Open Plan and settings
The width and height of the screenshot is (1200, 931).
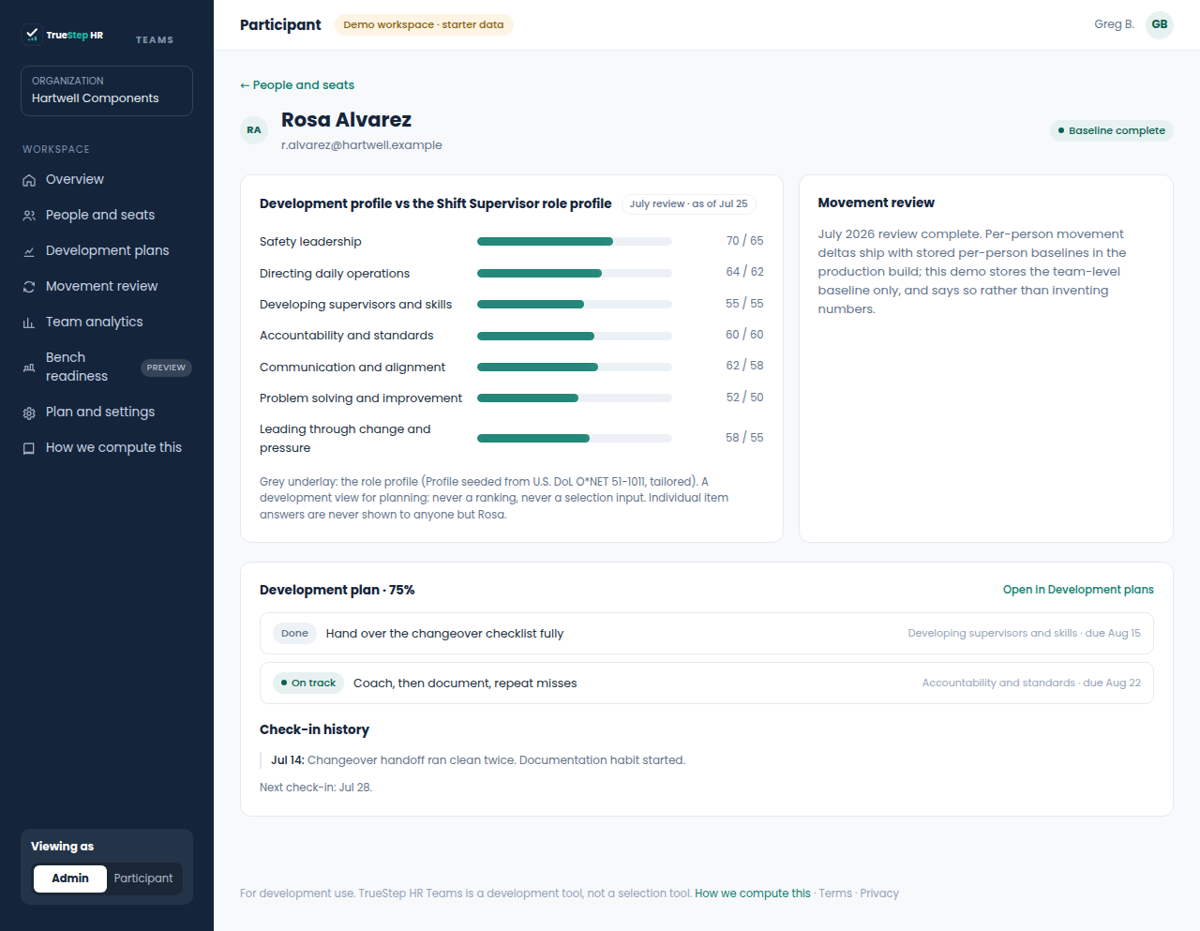[x=106, y=412]
